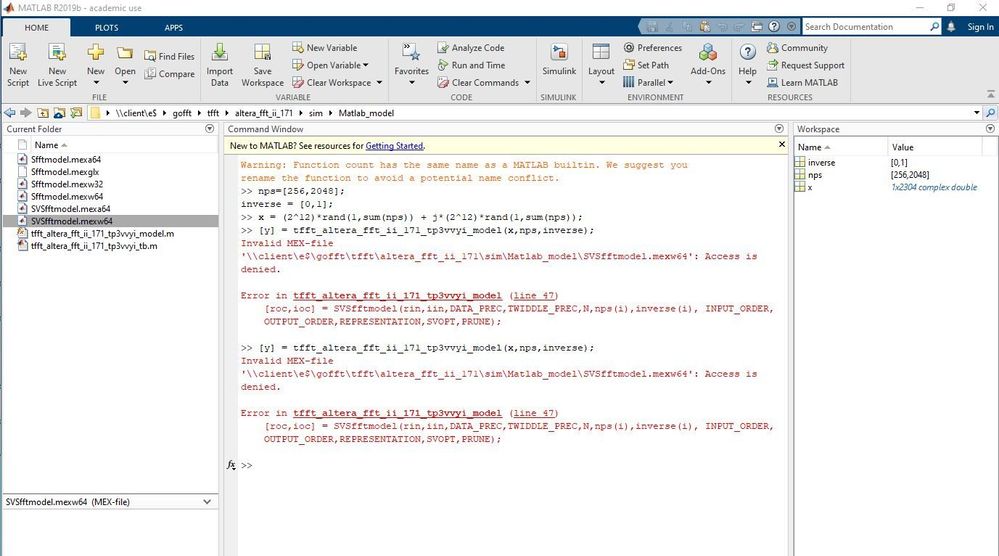
Task: Open Community resources
Action: click(797, 48)
